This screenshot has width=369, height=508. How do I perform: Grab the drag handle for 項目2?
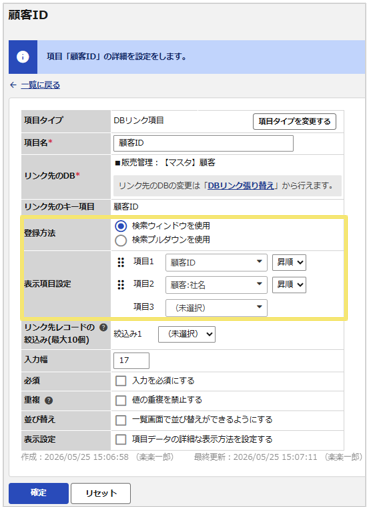(x=121, y=285)
